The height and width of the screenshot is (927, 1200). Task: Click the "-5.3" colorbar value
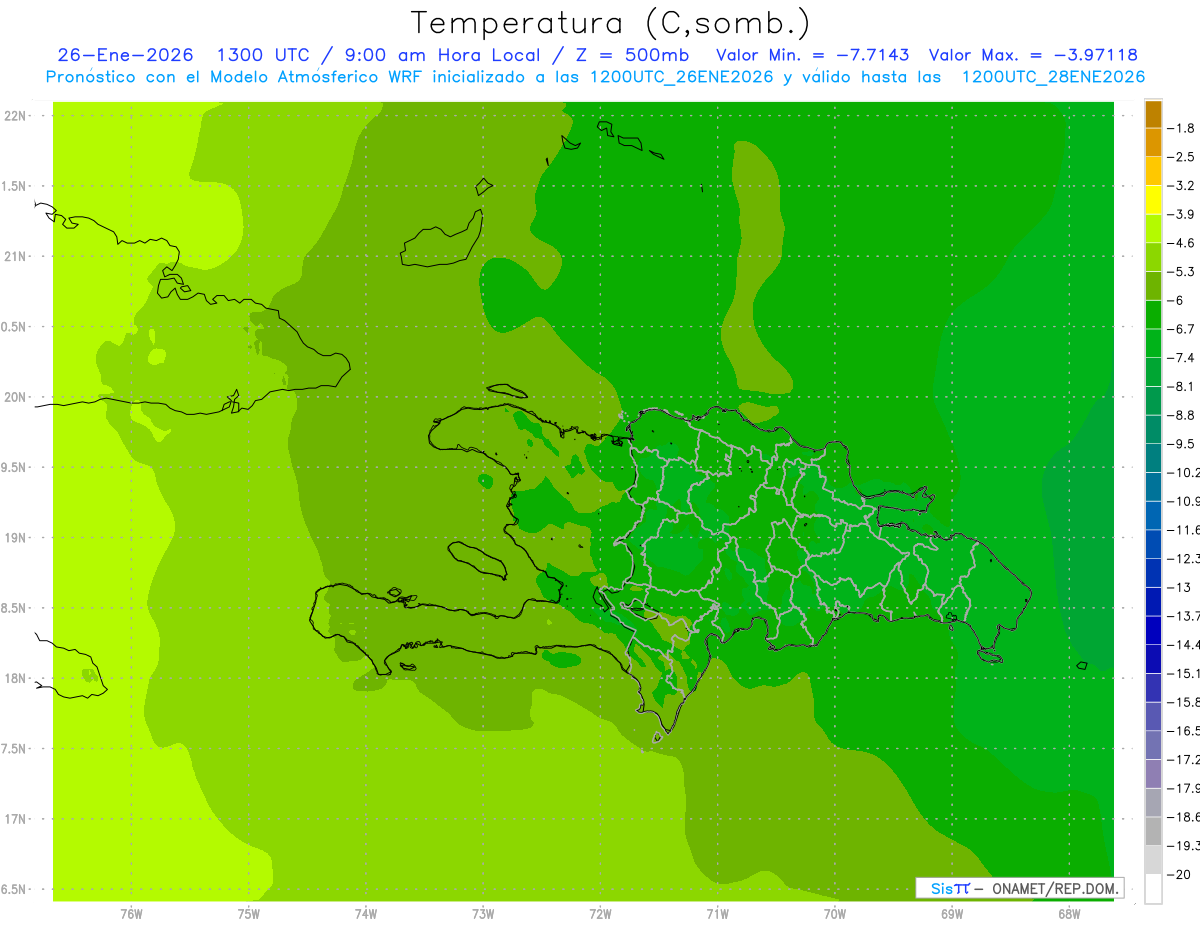click(1181, 272)
